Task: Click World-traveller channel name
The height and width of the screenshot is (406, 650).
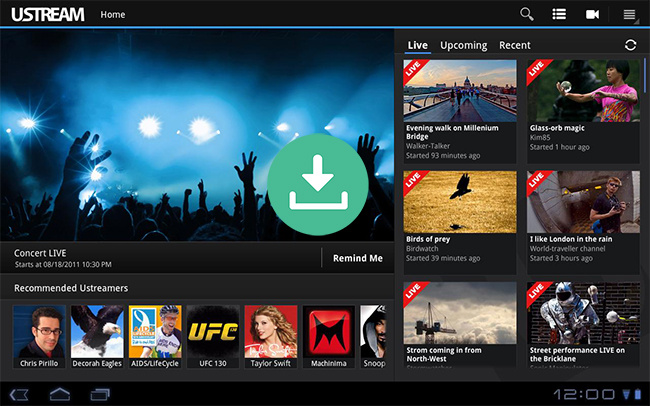Action: 568,248
